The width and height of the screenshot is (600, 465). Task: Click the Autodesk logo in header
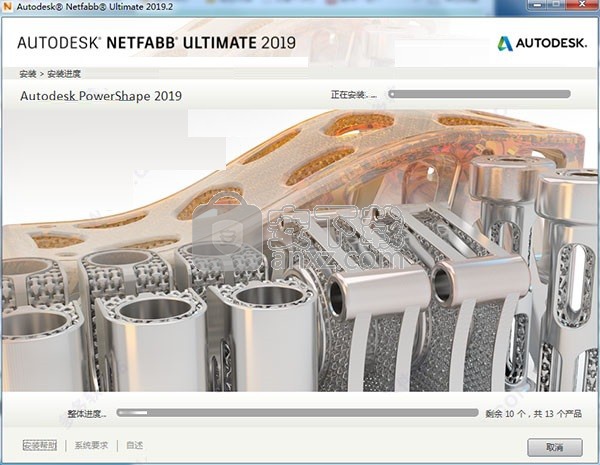click(542, 43)
